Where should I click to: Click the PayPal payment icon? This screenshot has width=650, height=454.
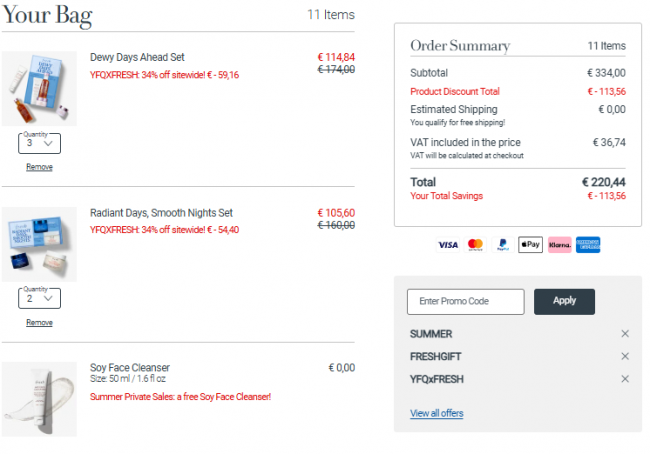503,245
